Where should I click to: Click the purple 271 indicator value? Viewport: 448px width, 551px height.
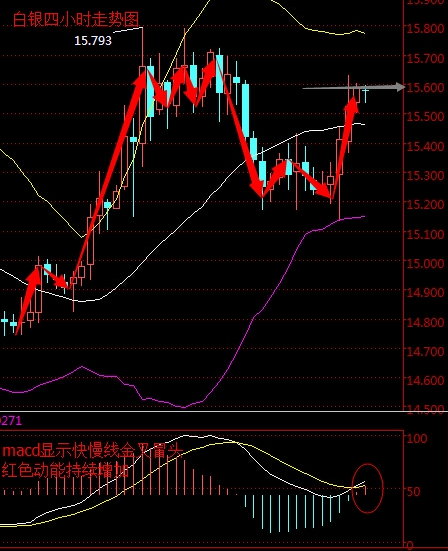pos(11,421)
